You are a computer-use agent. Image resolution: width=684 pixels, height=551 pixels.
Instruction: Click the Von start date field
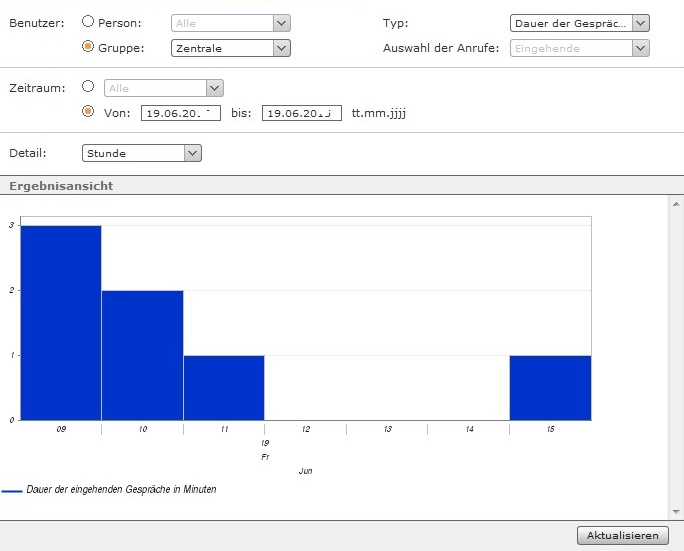180,113
